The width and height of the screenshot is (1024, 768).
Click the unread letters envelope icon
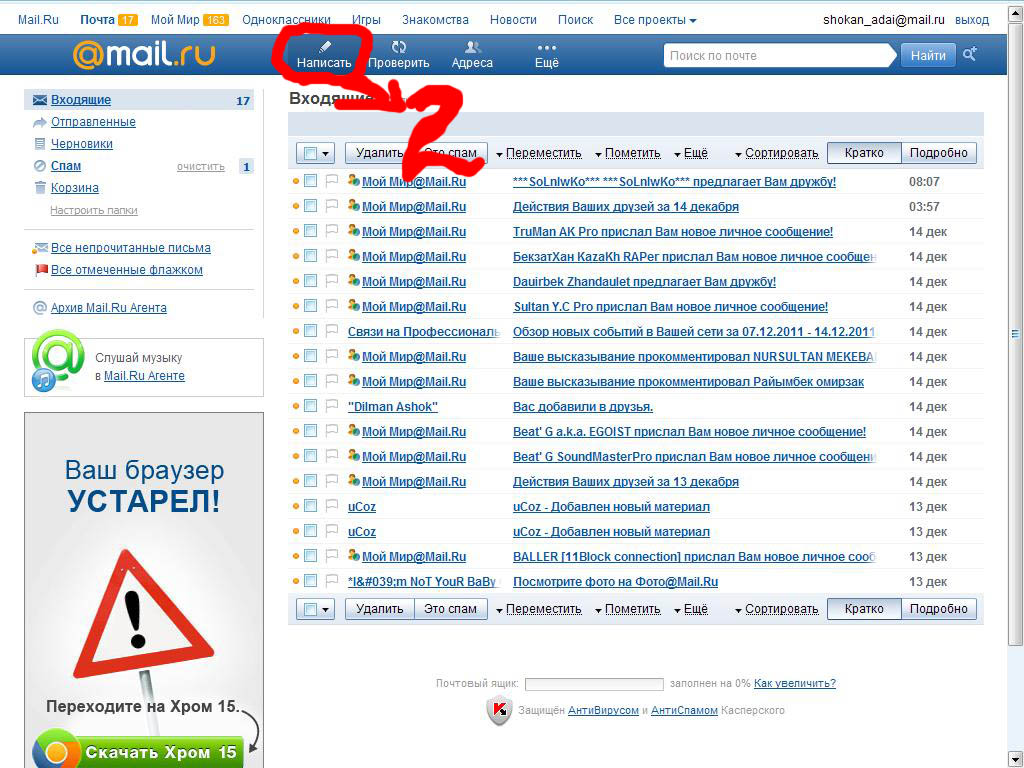tap(40, 248)
